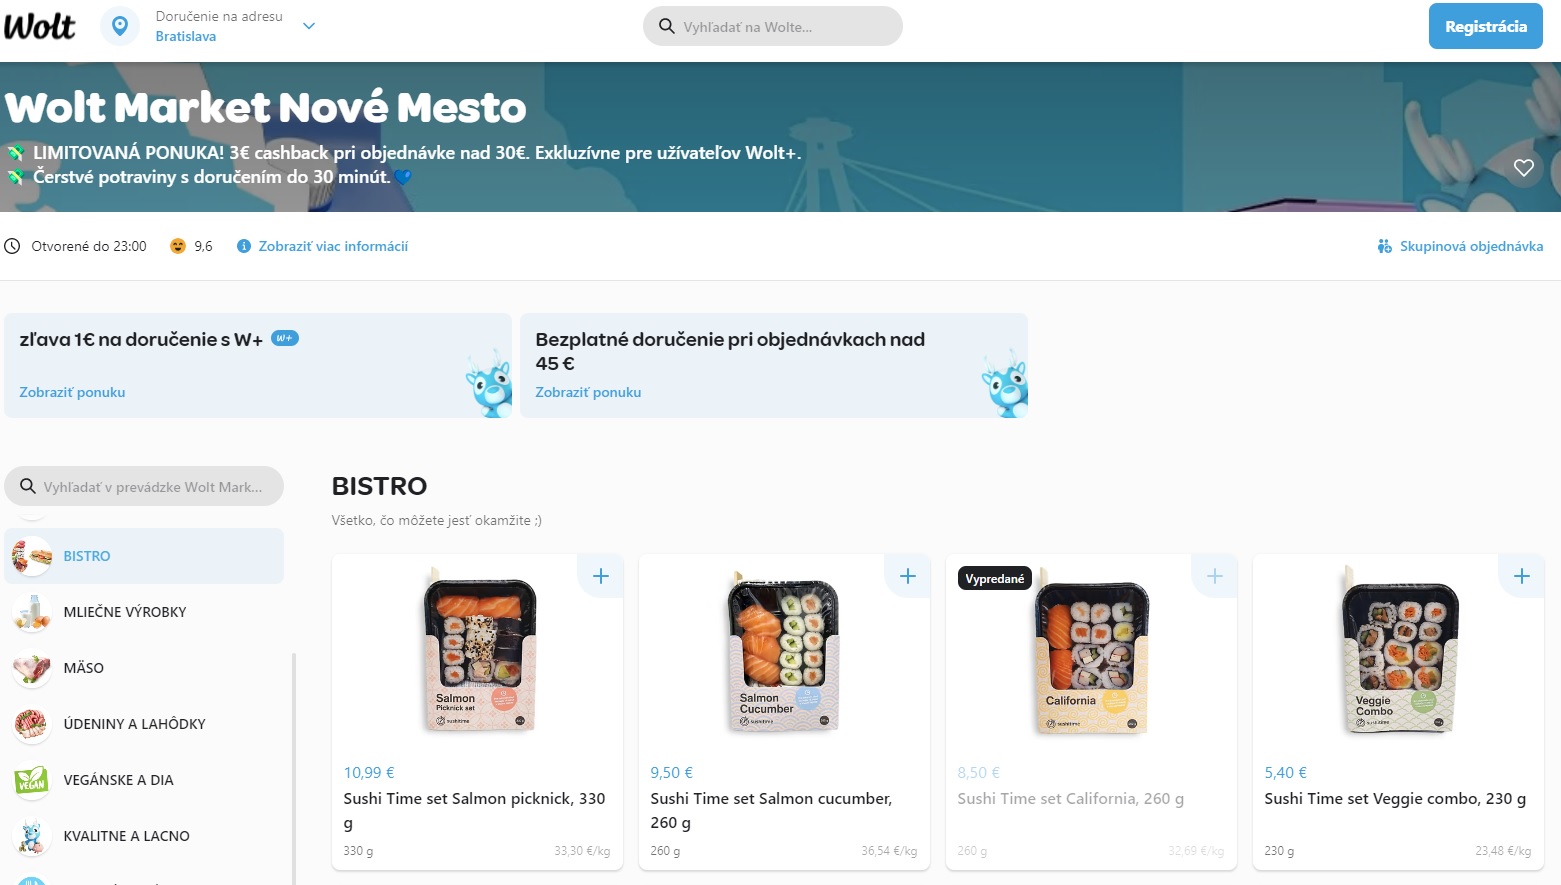Viewport: 1561px width, 885px height.
Task: Expand the delivery address dropdown chevron
Action: [309, 26]
